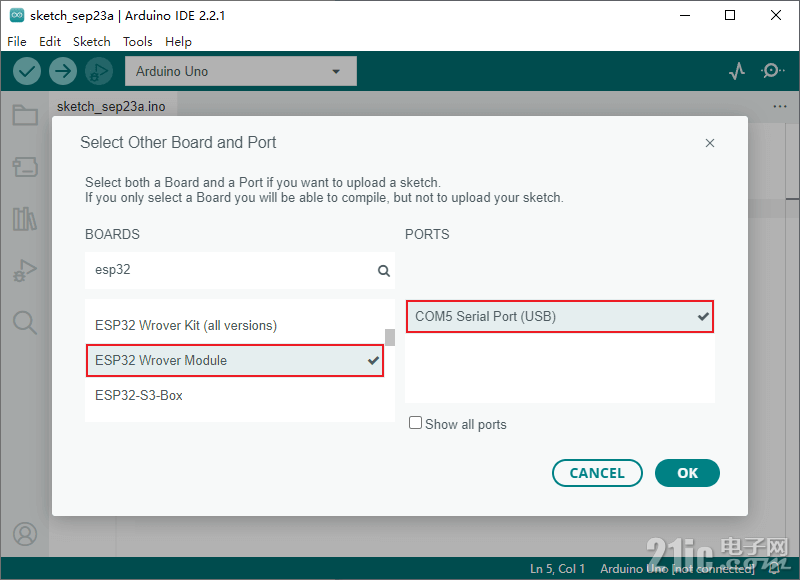Image resolution: width=800 pixels, height=580 pixels.
Task: Click the board search magnifier icon
Action: (384, 270)
